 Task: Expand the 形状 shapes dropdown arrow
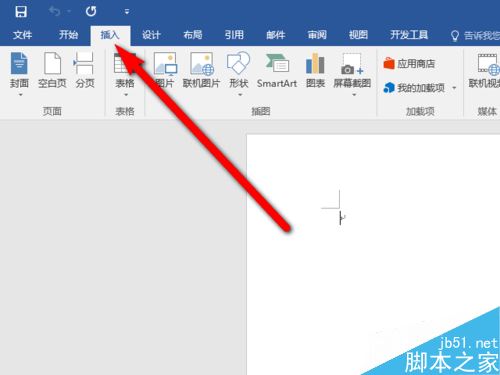(x=240, y=95)
